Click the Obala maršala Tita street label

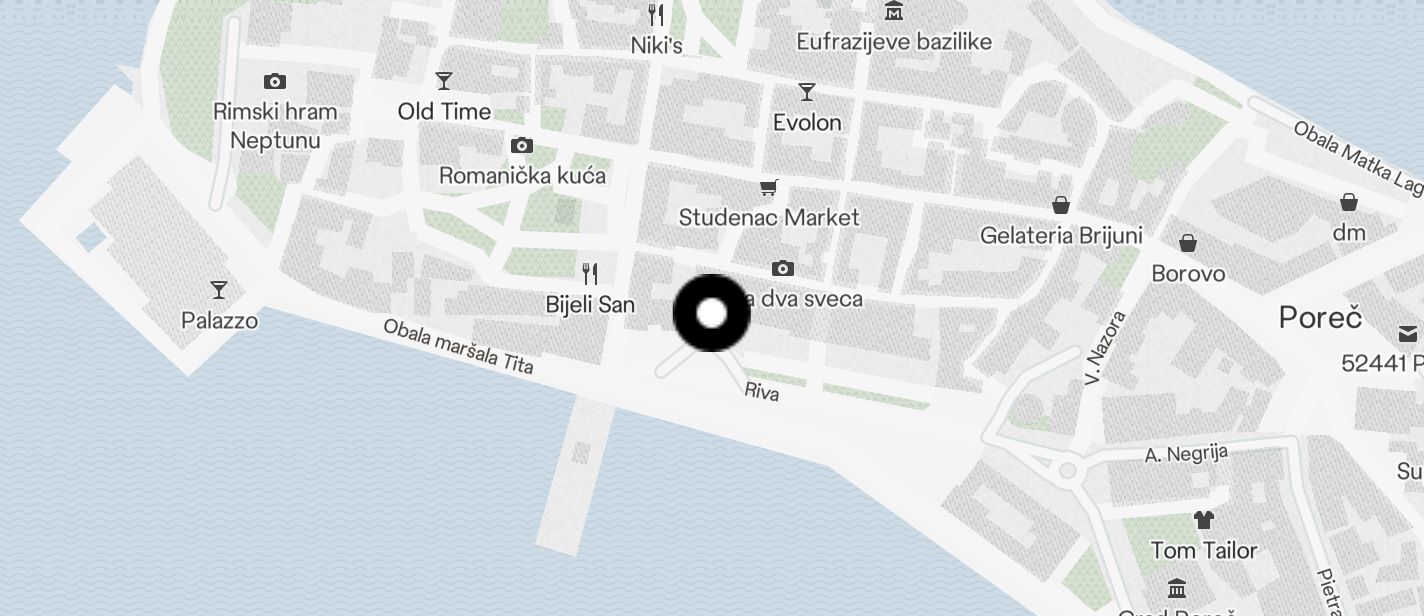[x=459, y=346]
